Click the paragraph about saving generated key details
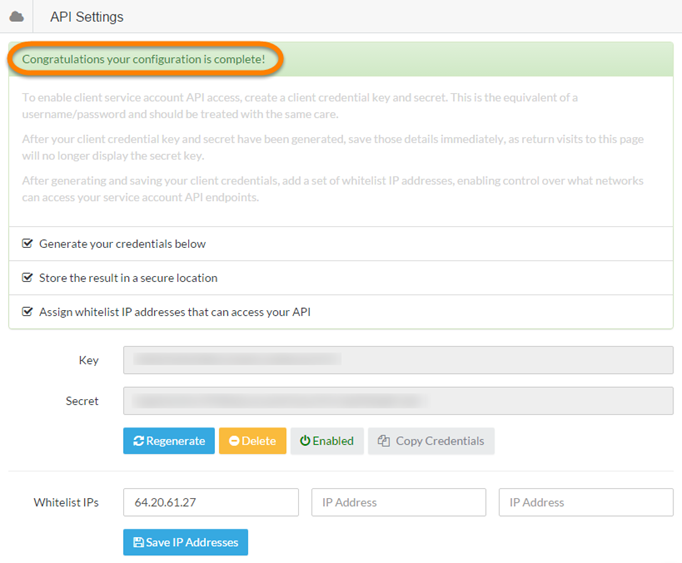Screen dimensions: 682x563 [x=330, y=148]
